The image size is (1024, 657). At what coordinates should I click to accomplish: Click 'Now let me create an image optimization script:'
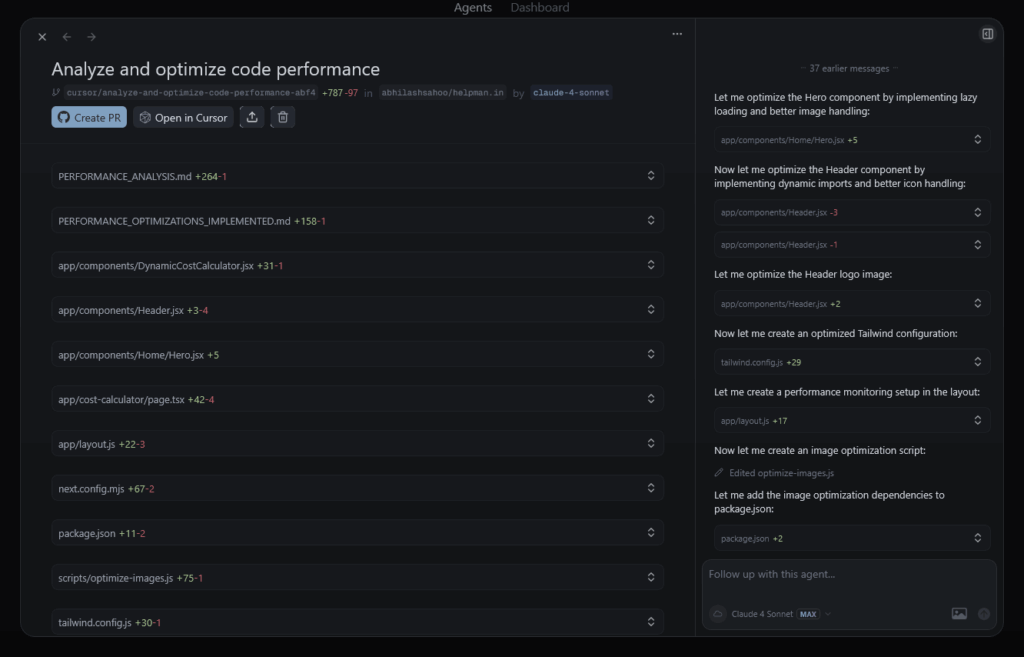(820, 450)
